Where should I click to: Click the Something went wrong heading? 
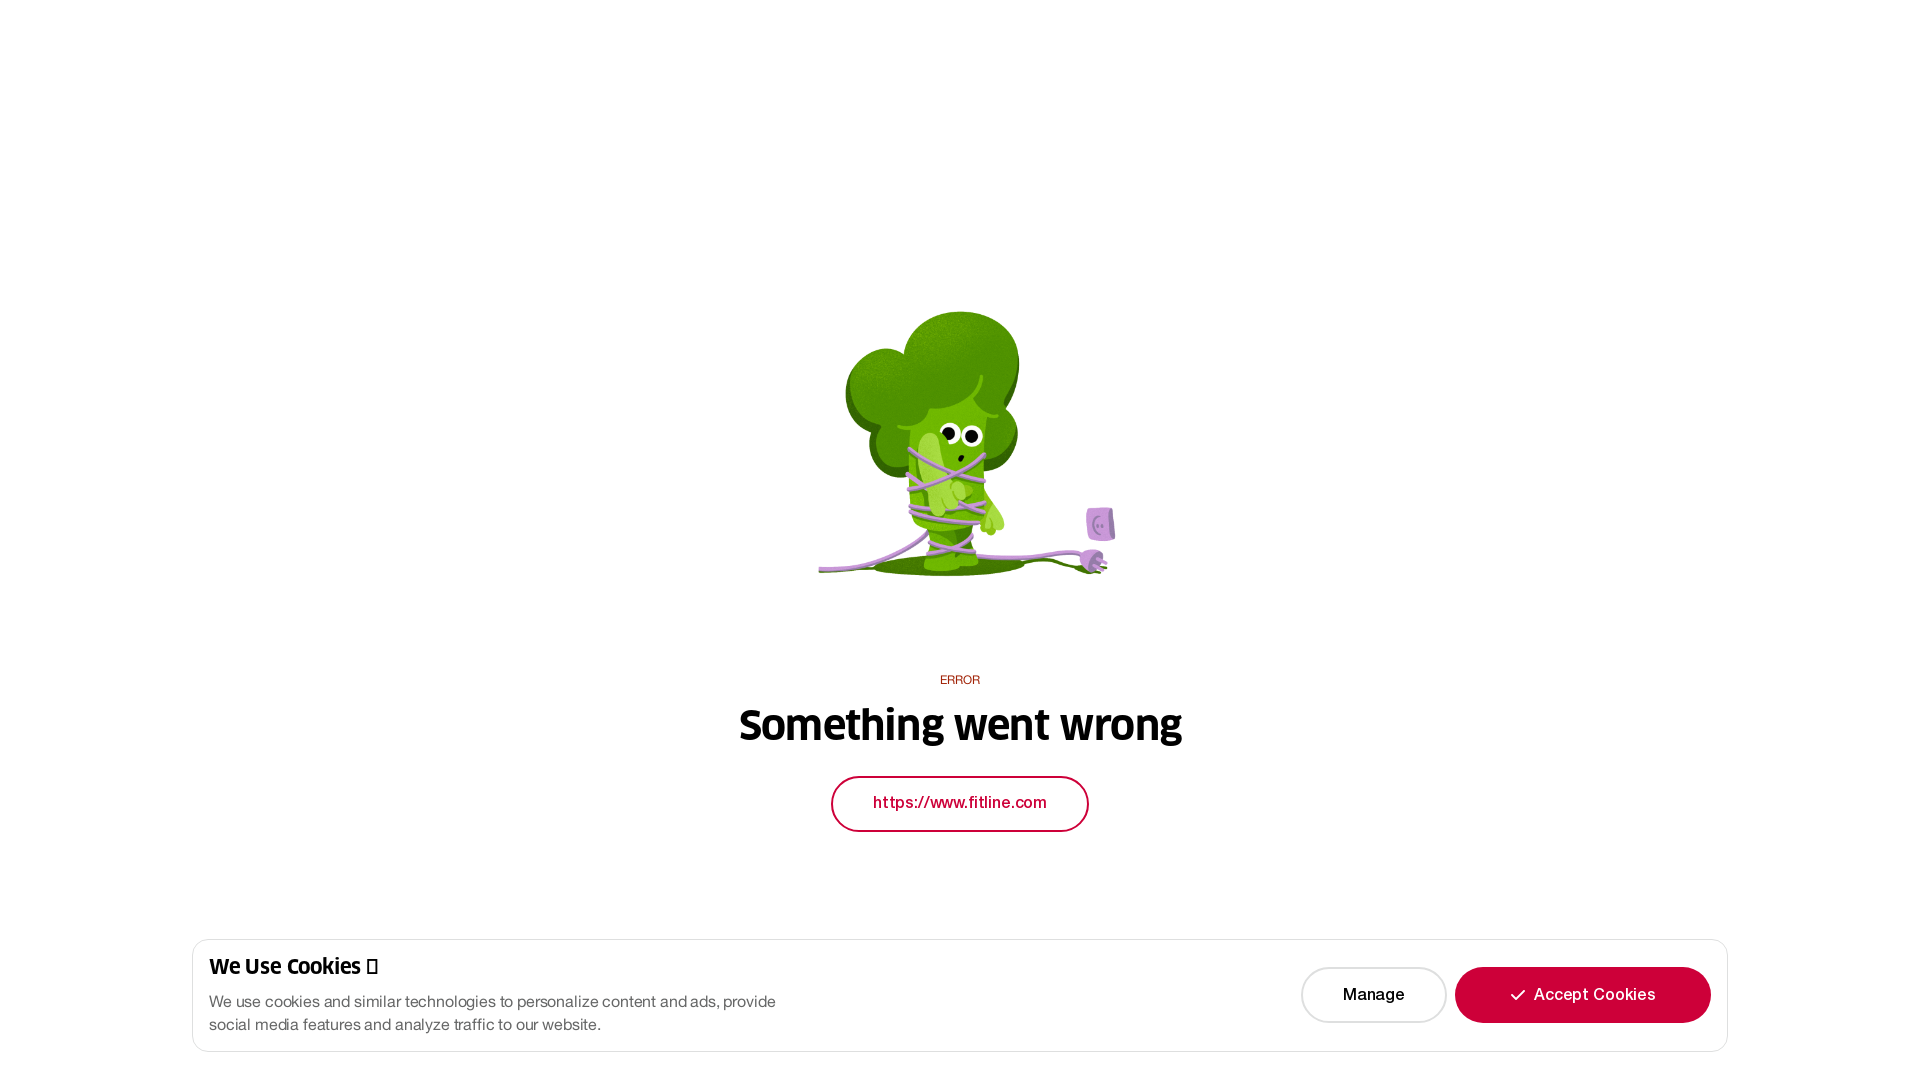(960, 725)
